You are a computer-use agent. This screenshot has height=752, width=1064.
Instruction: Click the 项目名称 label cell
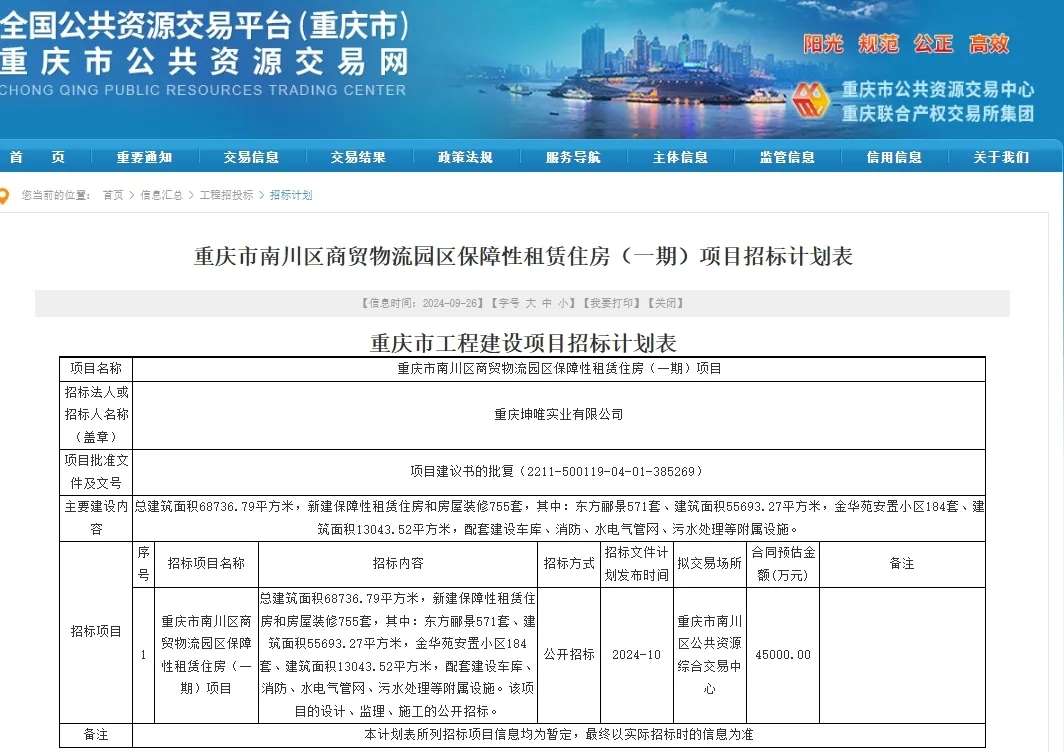pos(96,369)
